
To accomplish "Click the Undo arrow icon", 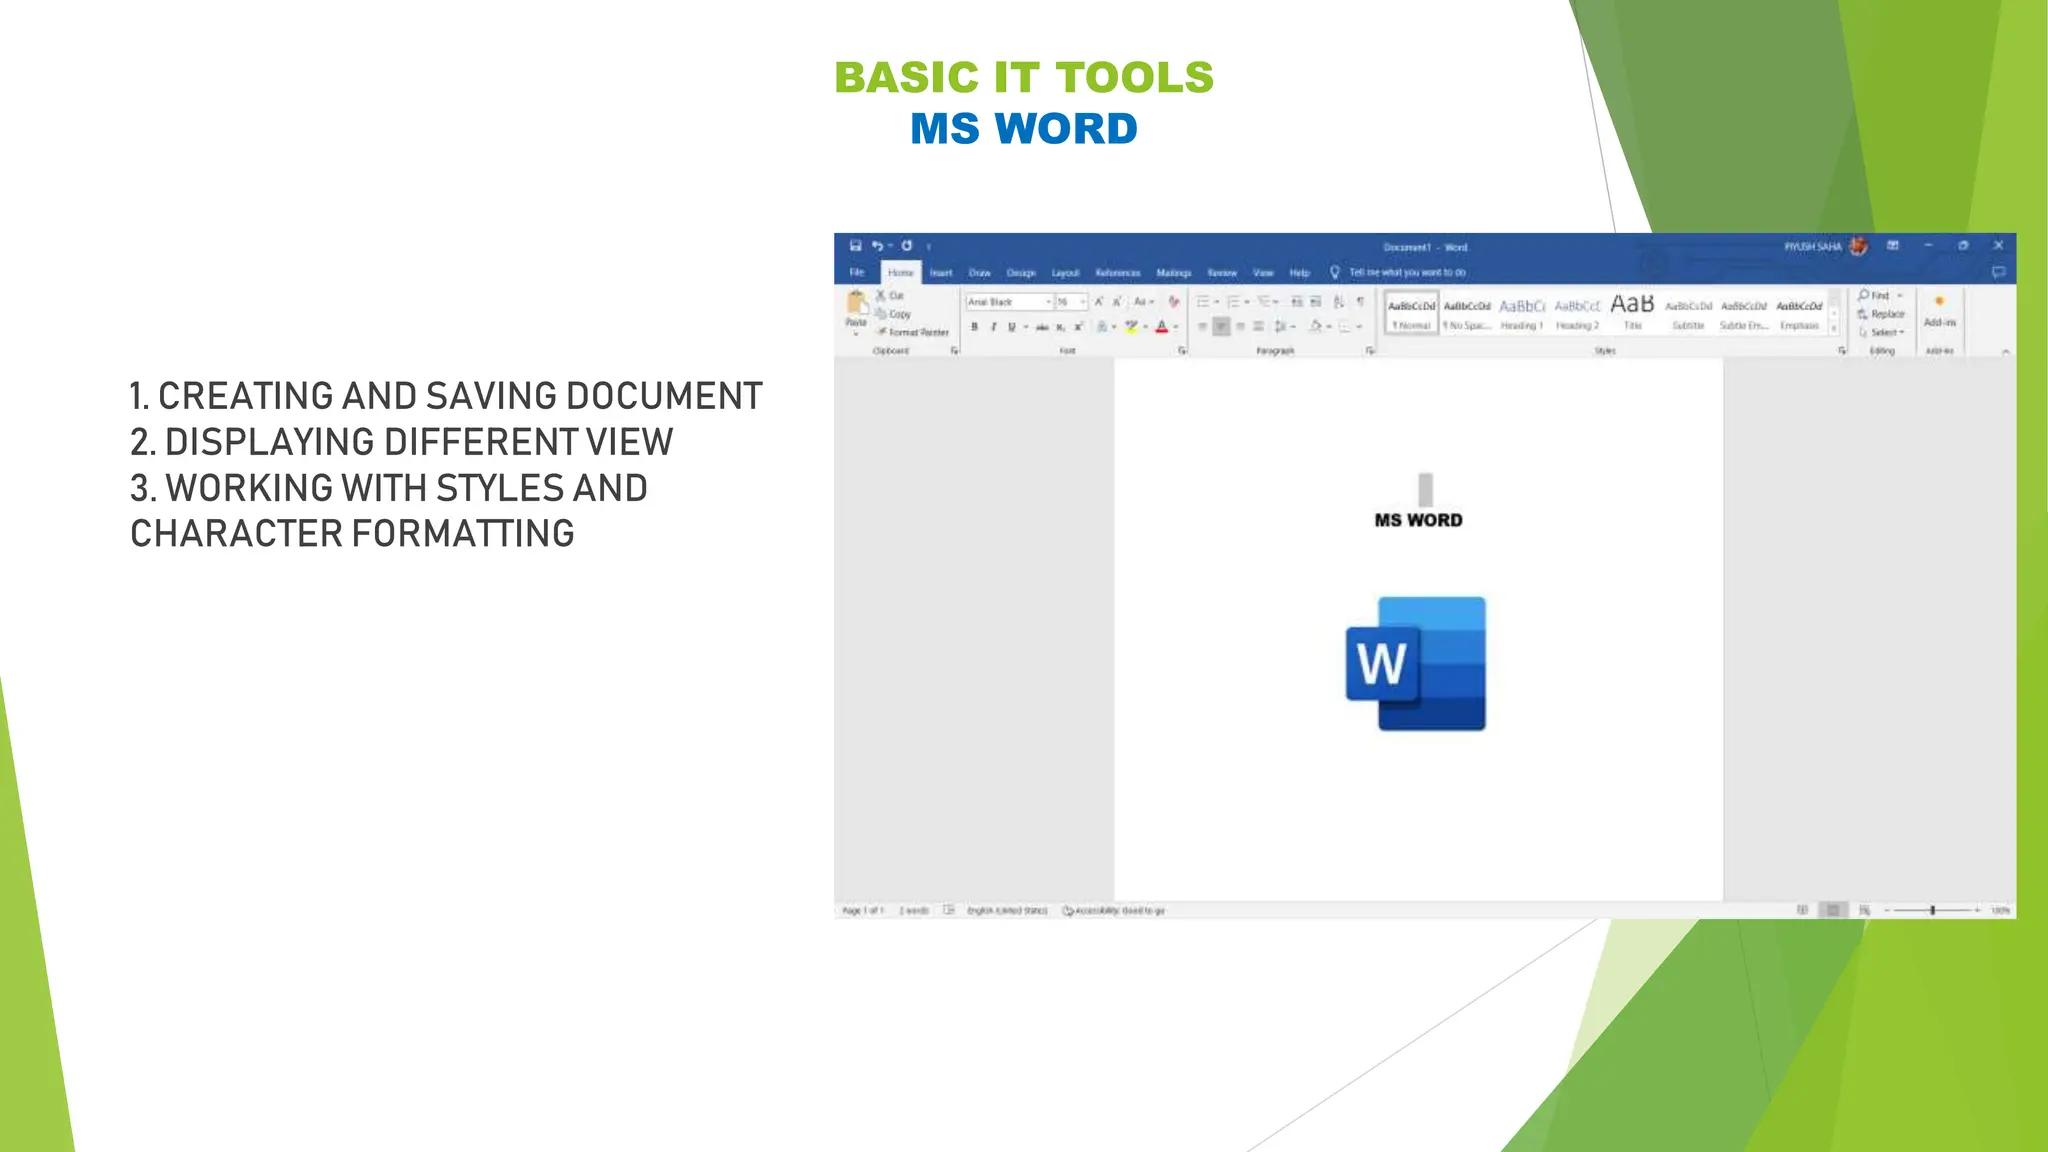I will point(877,246).
